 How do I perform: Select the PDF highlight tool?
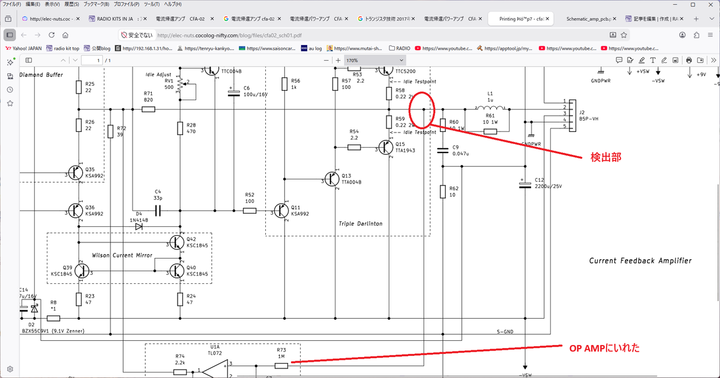[641, 60]
